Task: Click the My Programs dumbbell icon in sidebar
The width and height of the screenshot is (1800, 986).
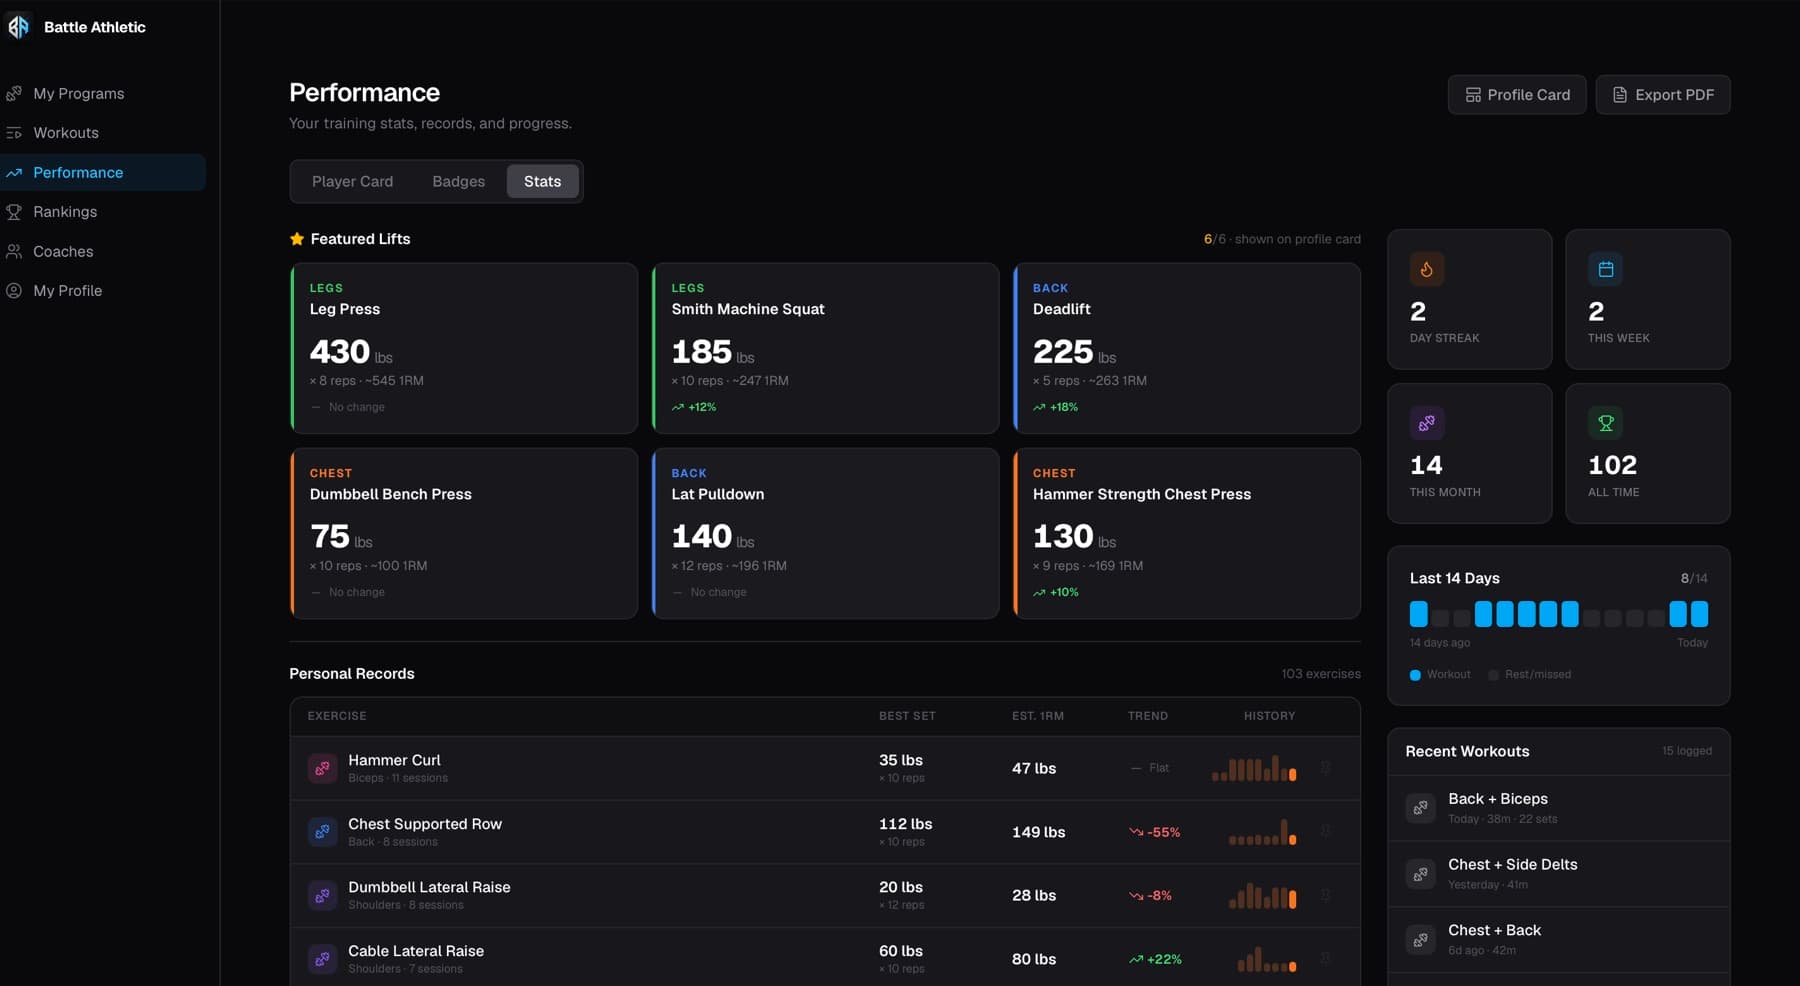Action: [x=14, y=93]
